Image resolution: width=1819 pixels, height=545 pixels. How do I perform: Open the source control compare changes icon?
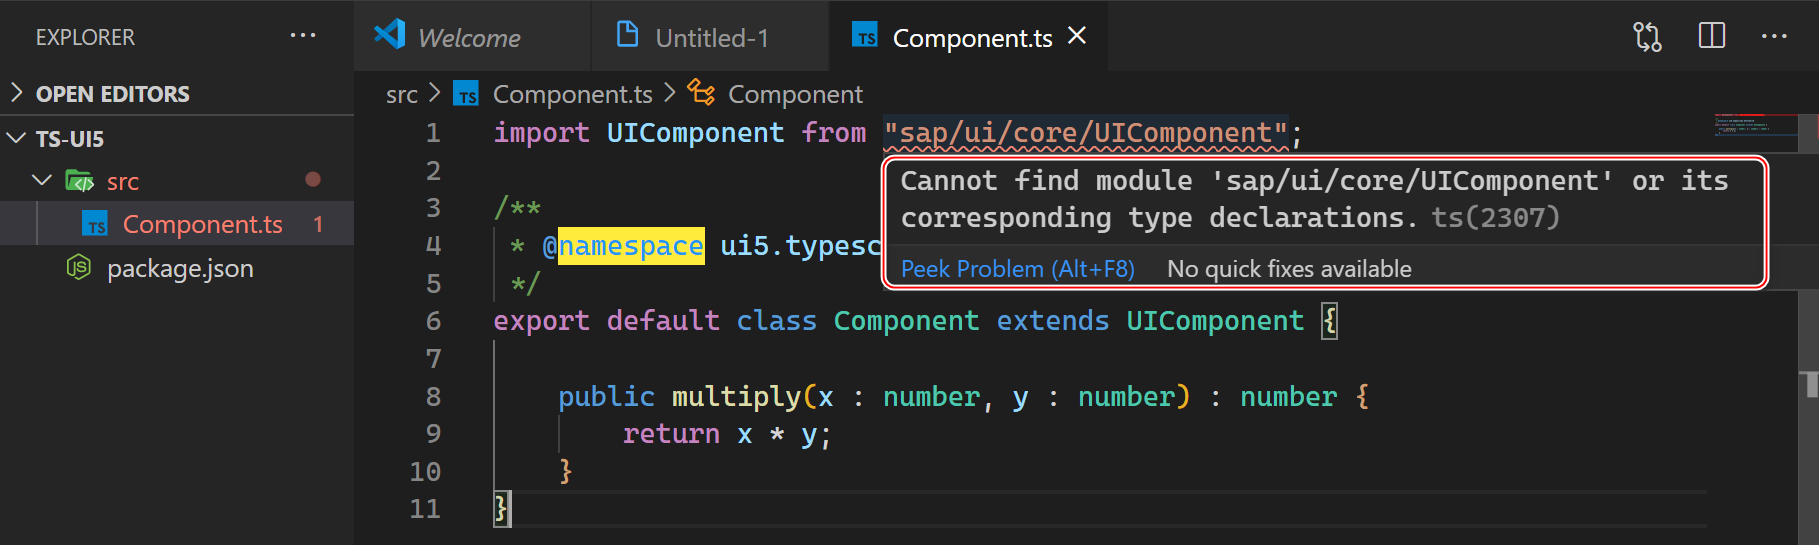tap(1647, 37)
